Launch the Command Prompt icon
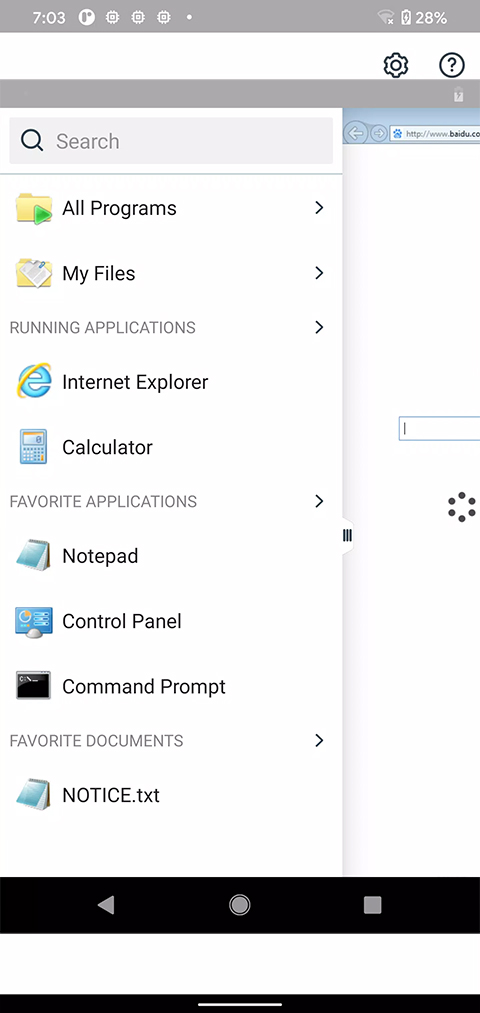 [x=34, y=685]
